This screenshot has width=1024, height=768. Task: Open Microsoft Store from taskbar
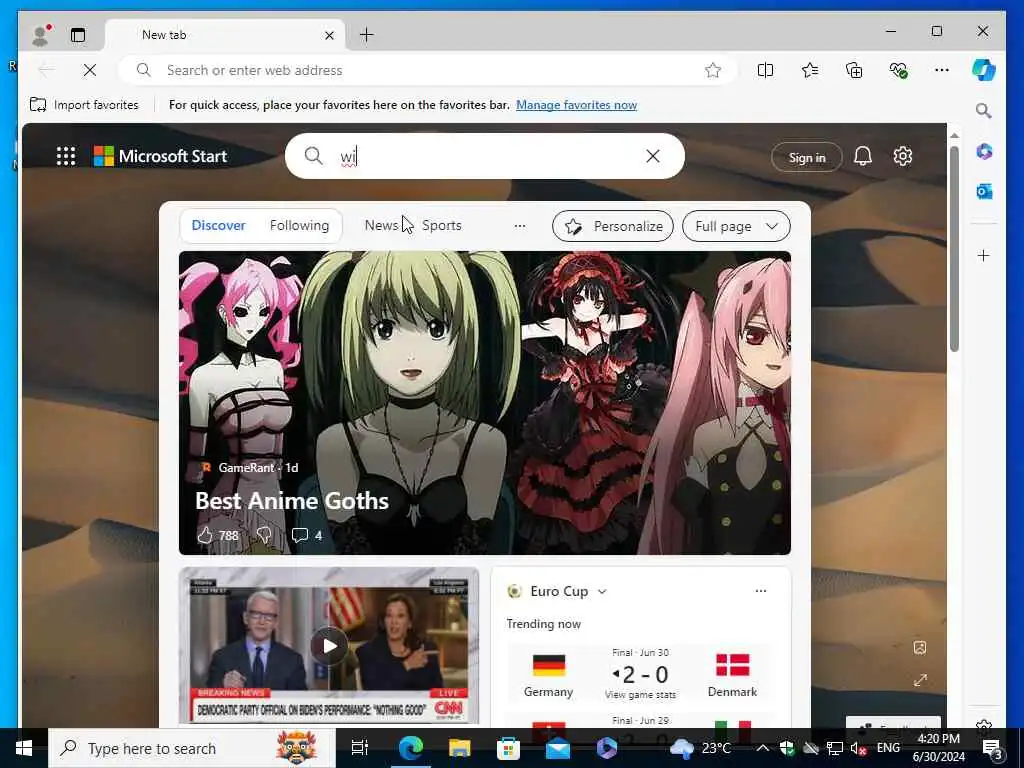508,748
